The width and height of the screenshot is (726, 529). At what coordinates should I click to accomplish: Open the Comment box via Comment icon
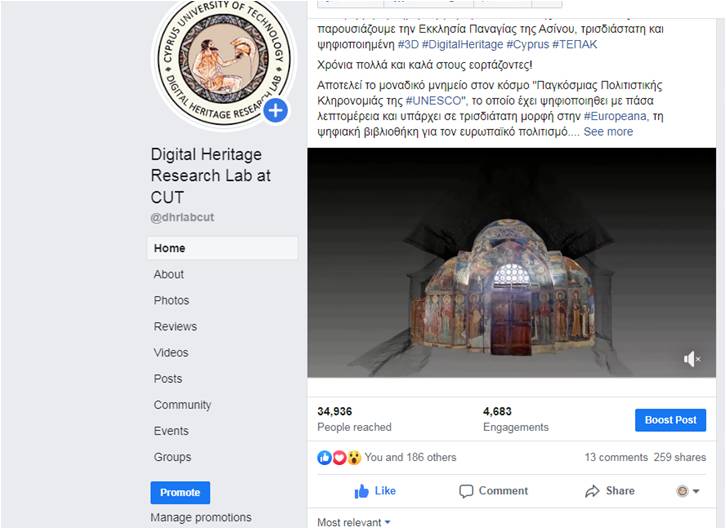click(x=493, y=491)
